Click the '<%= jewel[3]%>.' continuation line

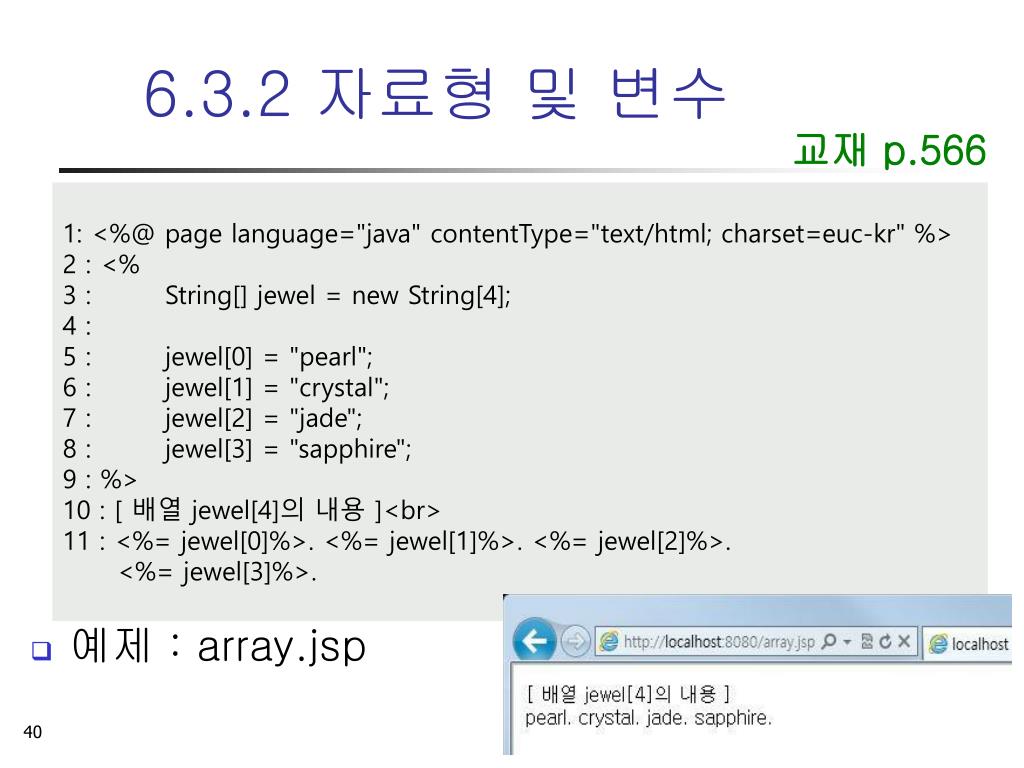[x=217, y=572]
